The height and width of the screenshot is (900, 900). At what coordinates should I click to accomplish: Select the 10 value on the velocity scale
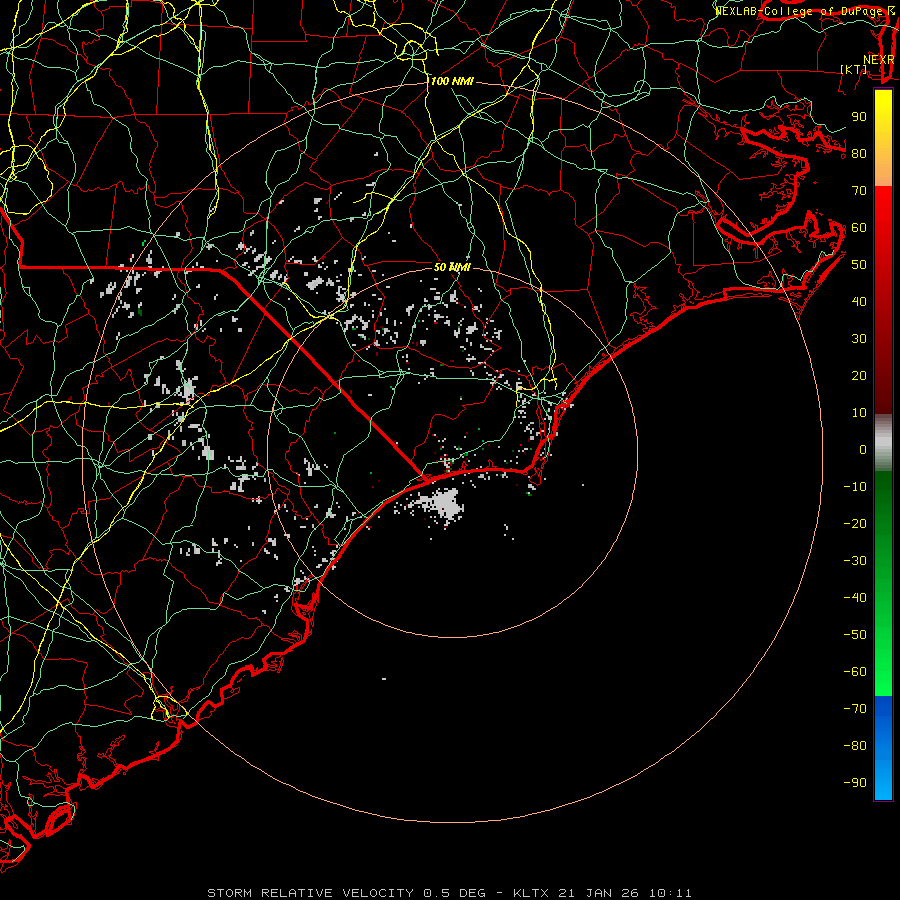pyautogui.click(x=859, y=413)
